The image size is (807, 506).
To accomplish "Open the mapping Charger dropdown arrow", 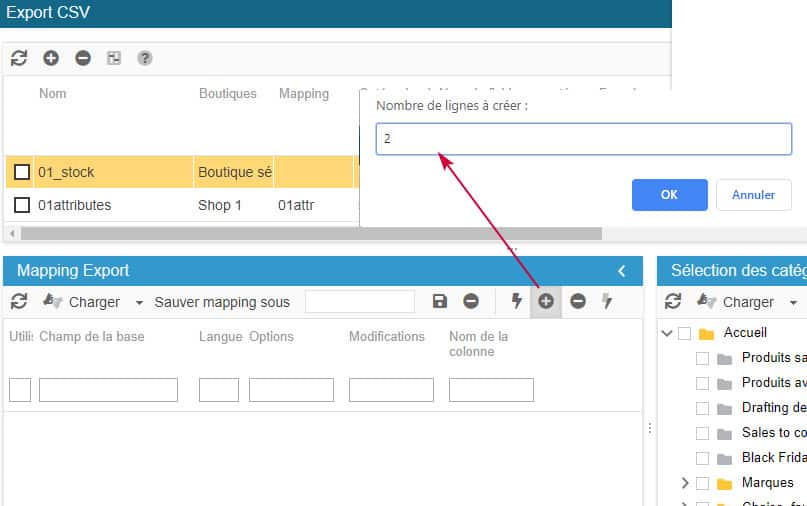I will (x=139, y=302).
